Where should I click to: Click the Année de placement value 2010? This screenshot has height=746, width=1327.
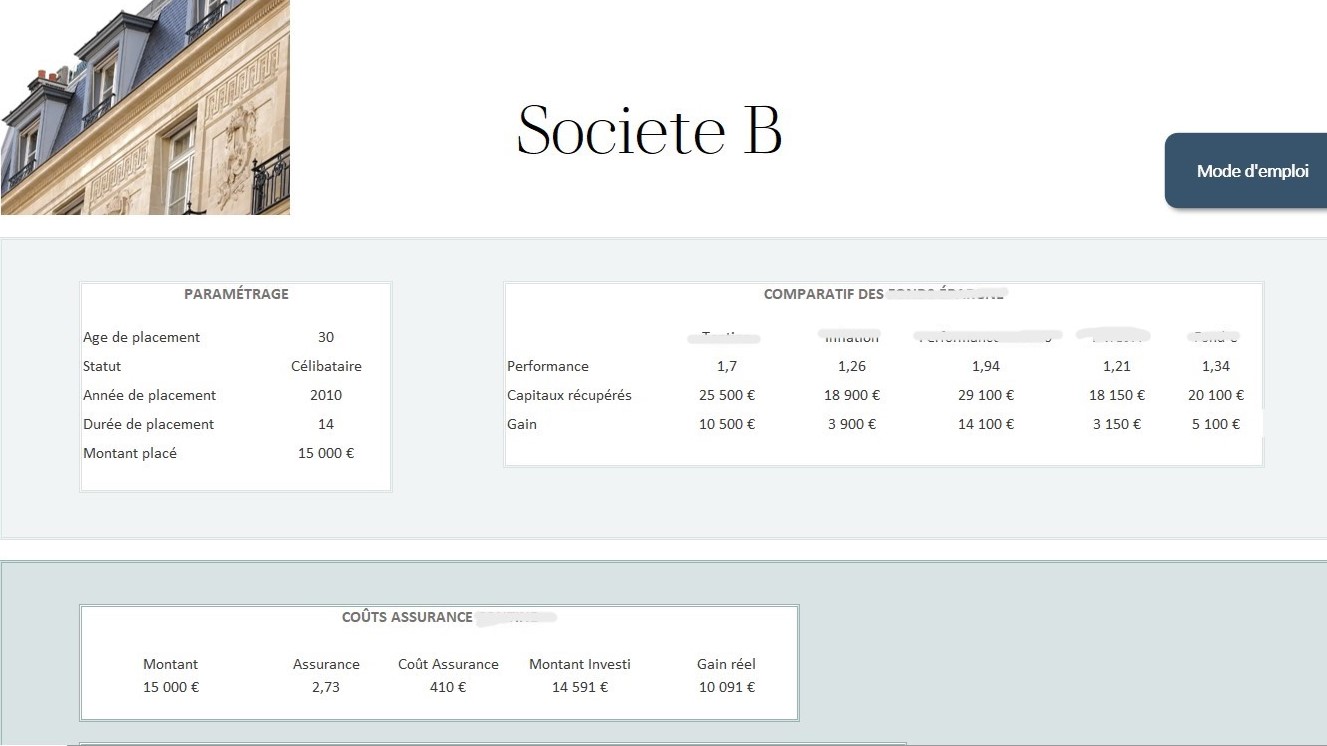tap(326, 395)
